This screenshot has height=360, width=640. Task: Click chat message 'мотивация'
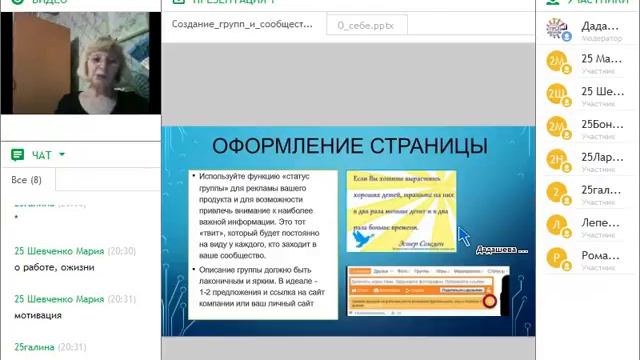click(38, 315)
